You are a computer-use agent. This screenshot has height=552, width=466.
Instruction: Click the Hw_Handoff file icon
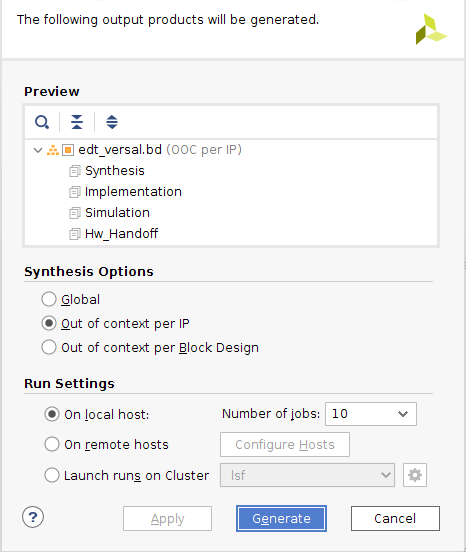click(74, 234)
